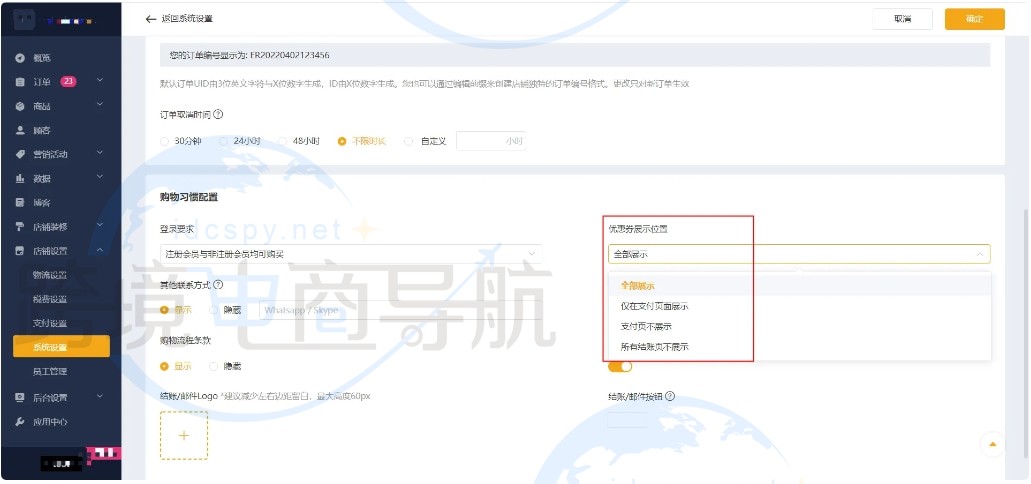Click the custom 小时 hours input field
Viewport: 1031px width, 484px height.
[491, 141]
